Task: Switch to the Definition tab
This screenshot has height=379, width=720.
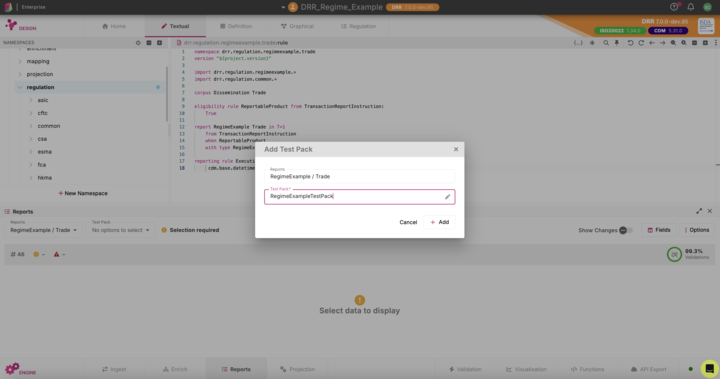Action: [x=236, y=26]
